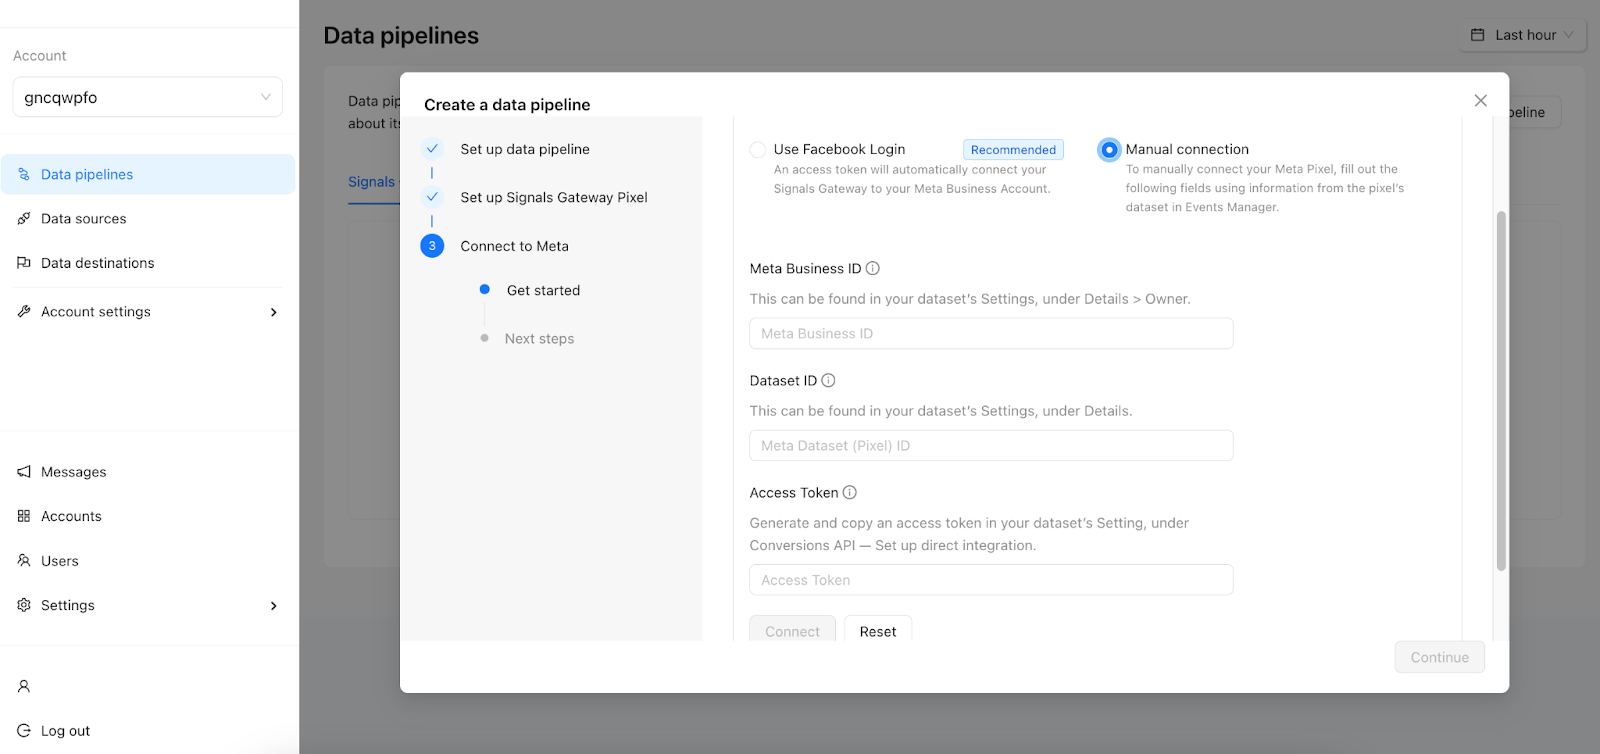The image size is (1600, 754).
Task: Expand Account settings with its chevron
Action: [x=274, y=312]
